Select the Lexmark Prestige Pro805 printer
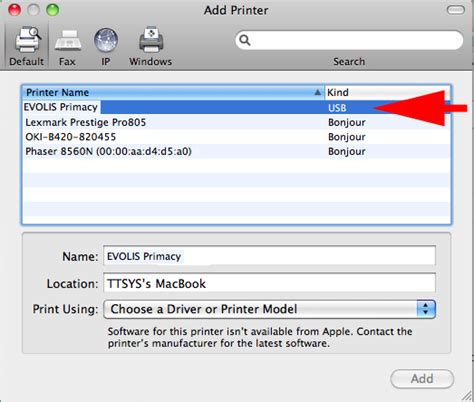Image resolution: width=474 pixels, height=402 pixels. point(236,122)
